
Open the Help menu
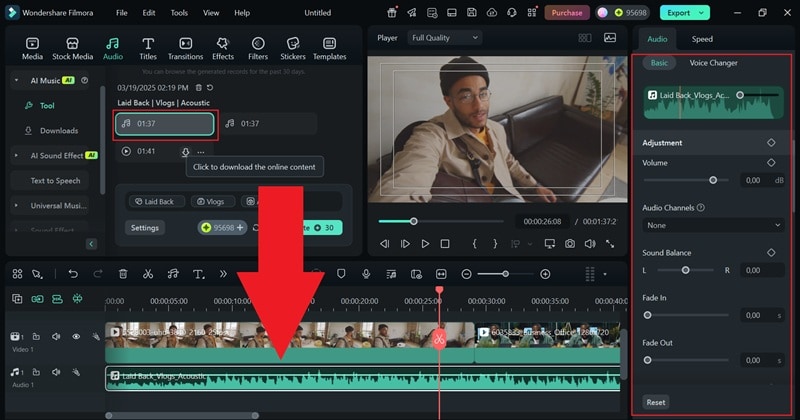pos(242,13)
